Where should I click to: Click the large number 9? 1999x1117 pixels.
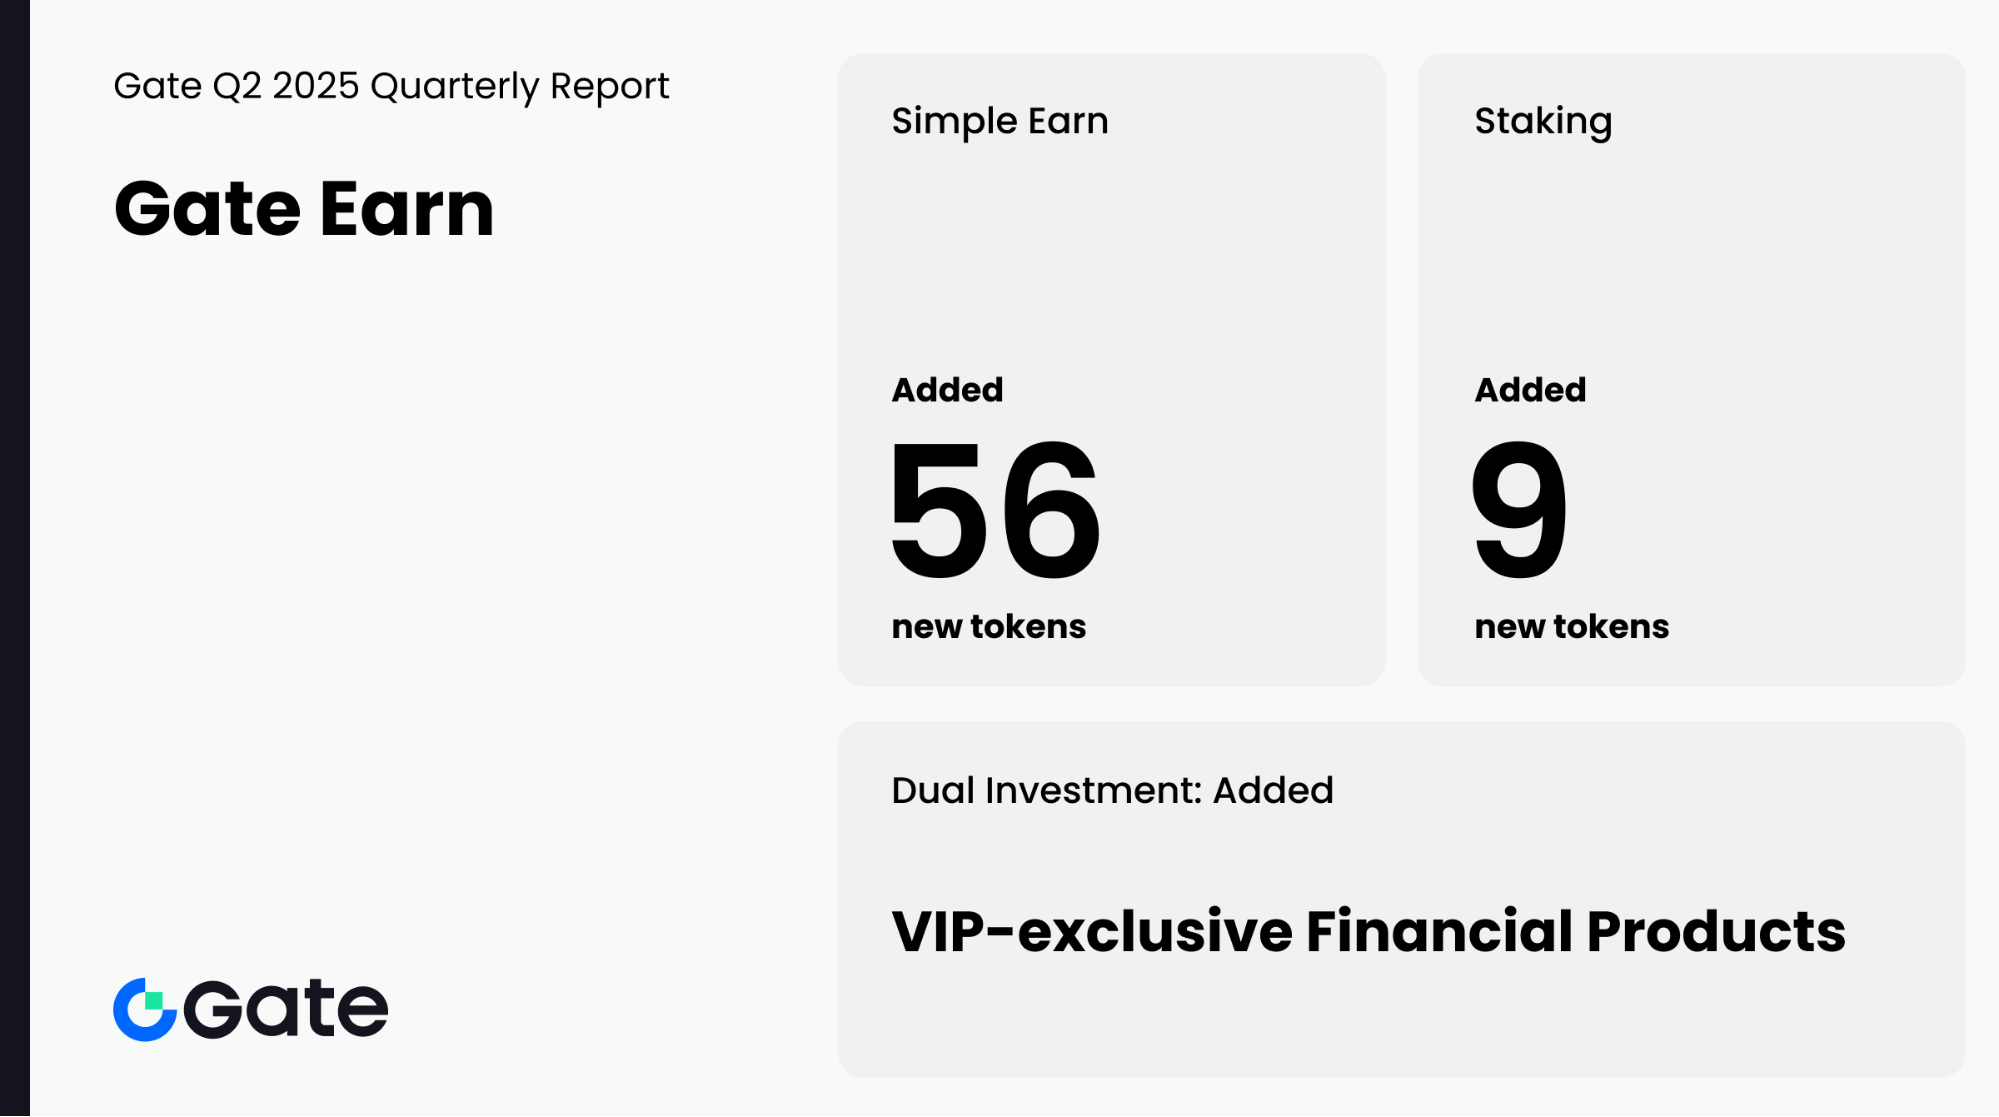pos(1519,510)
